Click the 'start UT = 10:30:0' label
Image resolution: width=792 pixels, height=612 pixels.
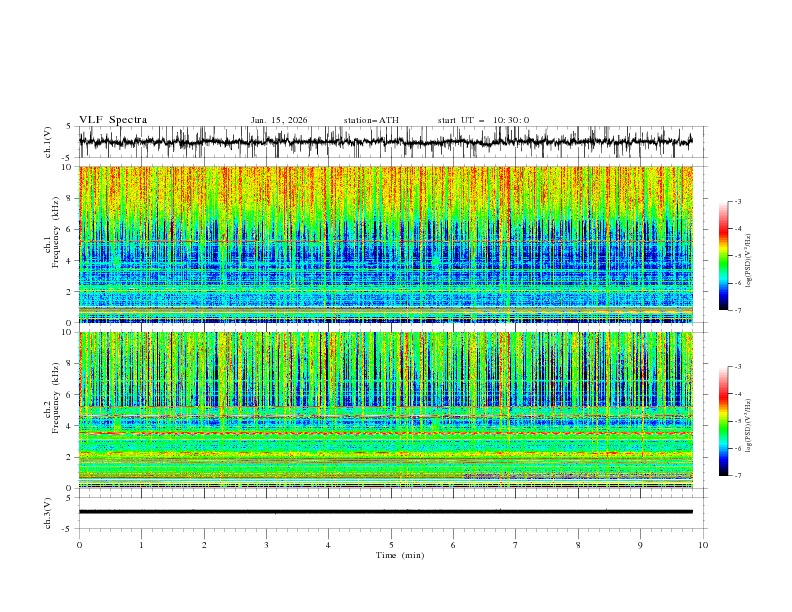pos(483,120)
